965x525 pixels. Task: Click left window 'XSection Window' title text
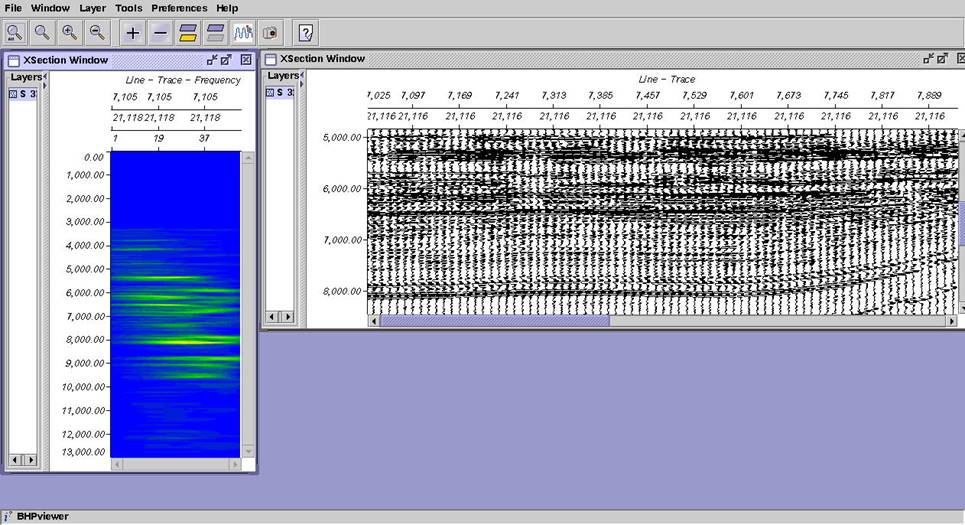coord(65,60)
